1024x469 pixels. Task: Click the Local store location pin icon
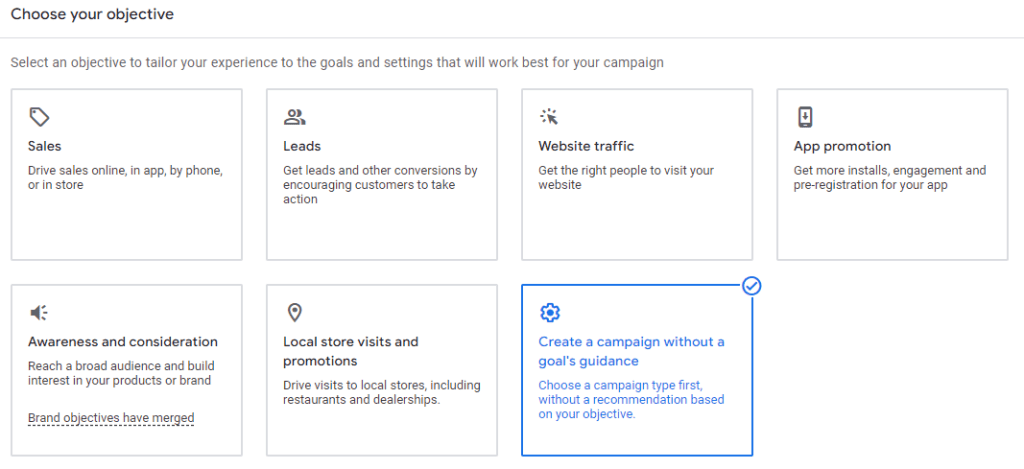(294, 313)
